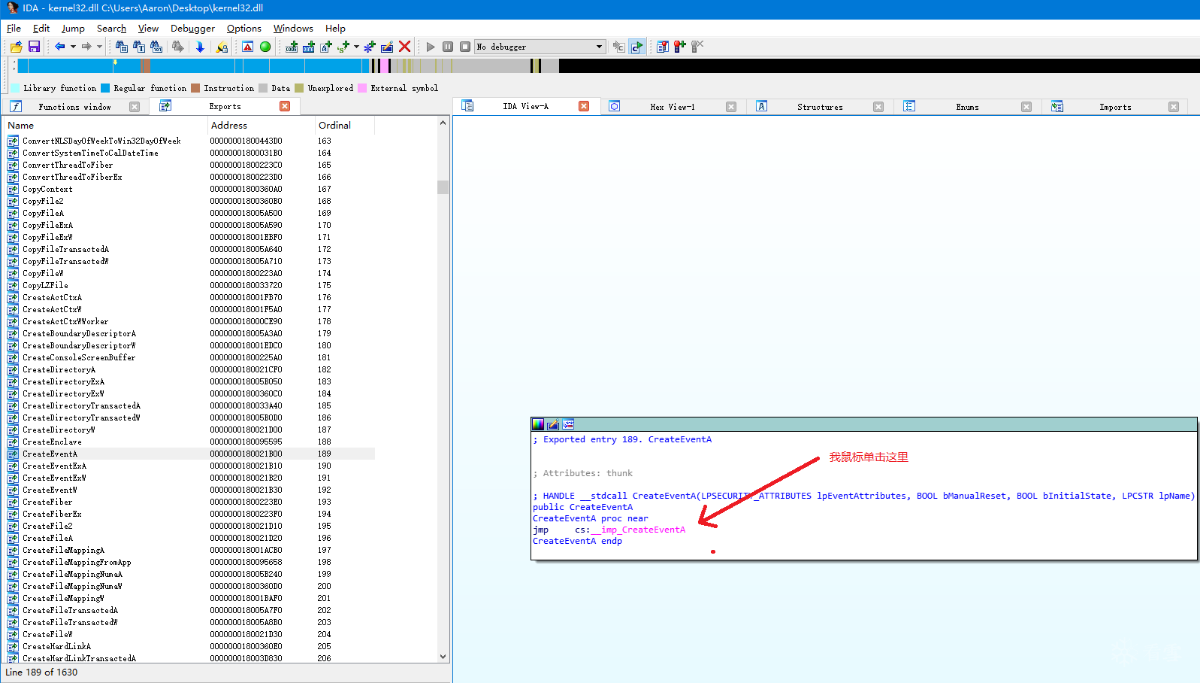The width and height of the screenshot is (1200, 683).
Task: Switch to the Functions window tab
Action: click(x=75, y=106)
